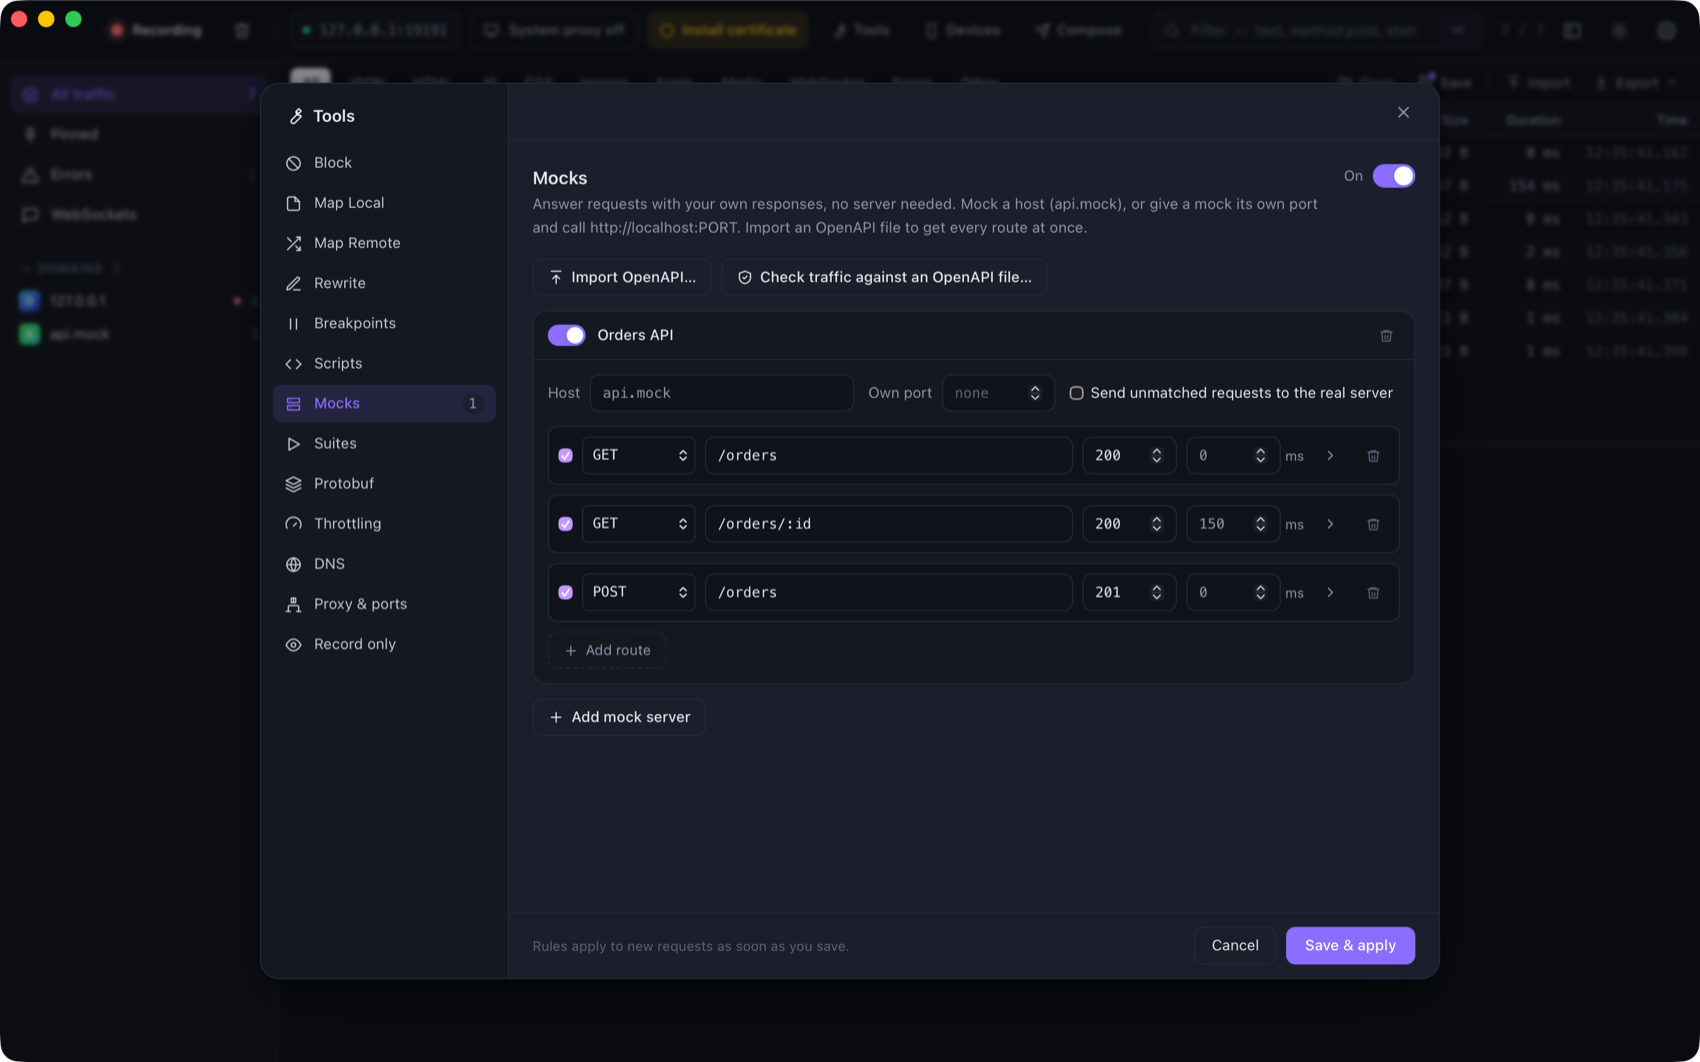Delete the GET /orders route with zero delay
The height and width of the screenshot is (1062, 1700).
pos(1373,455)
